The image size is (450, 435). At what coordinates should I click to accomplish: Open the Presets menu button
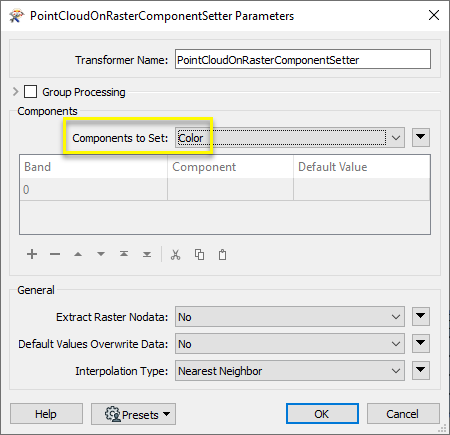[x=133, y=414]
